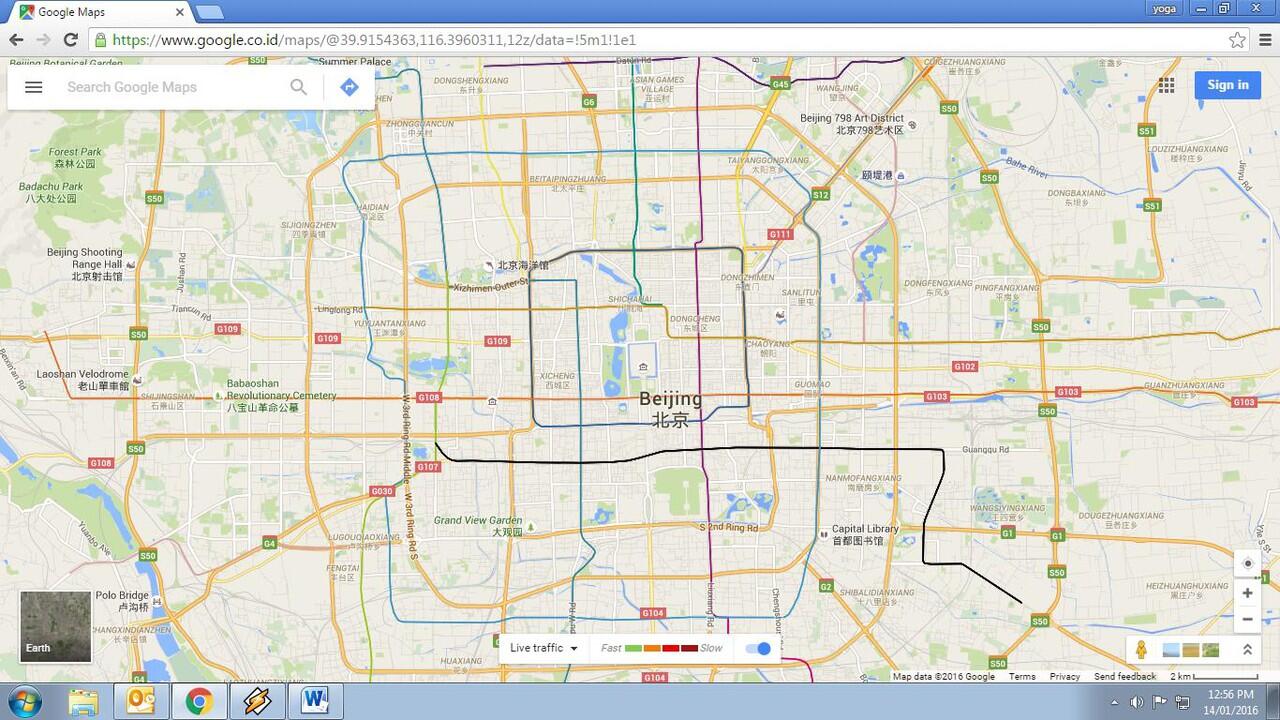Open the volume tray icon
This screenshot has height=720, width=1280.
(x=1136, y=702)
